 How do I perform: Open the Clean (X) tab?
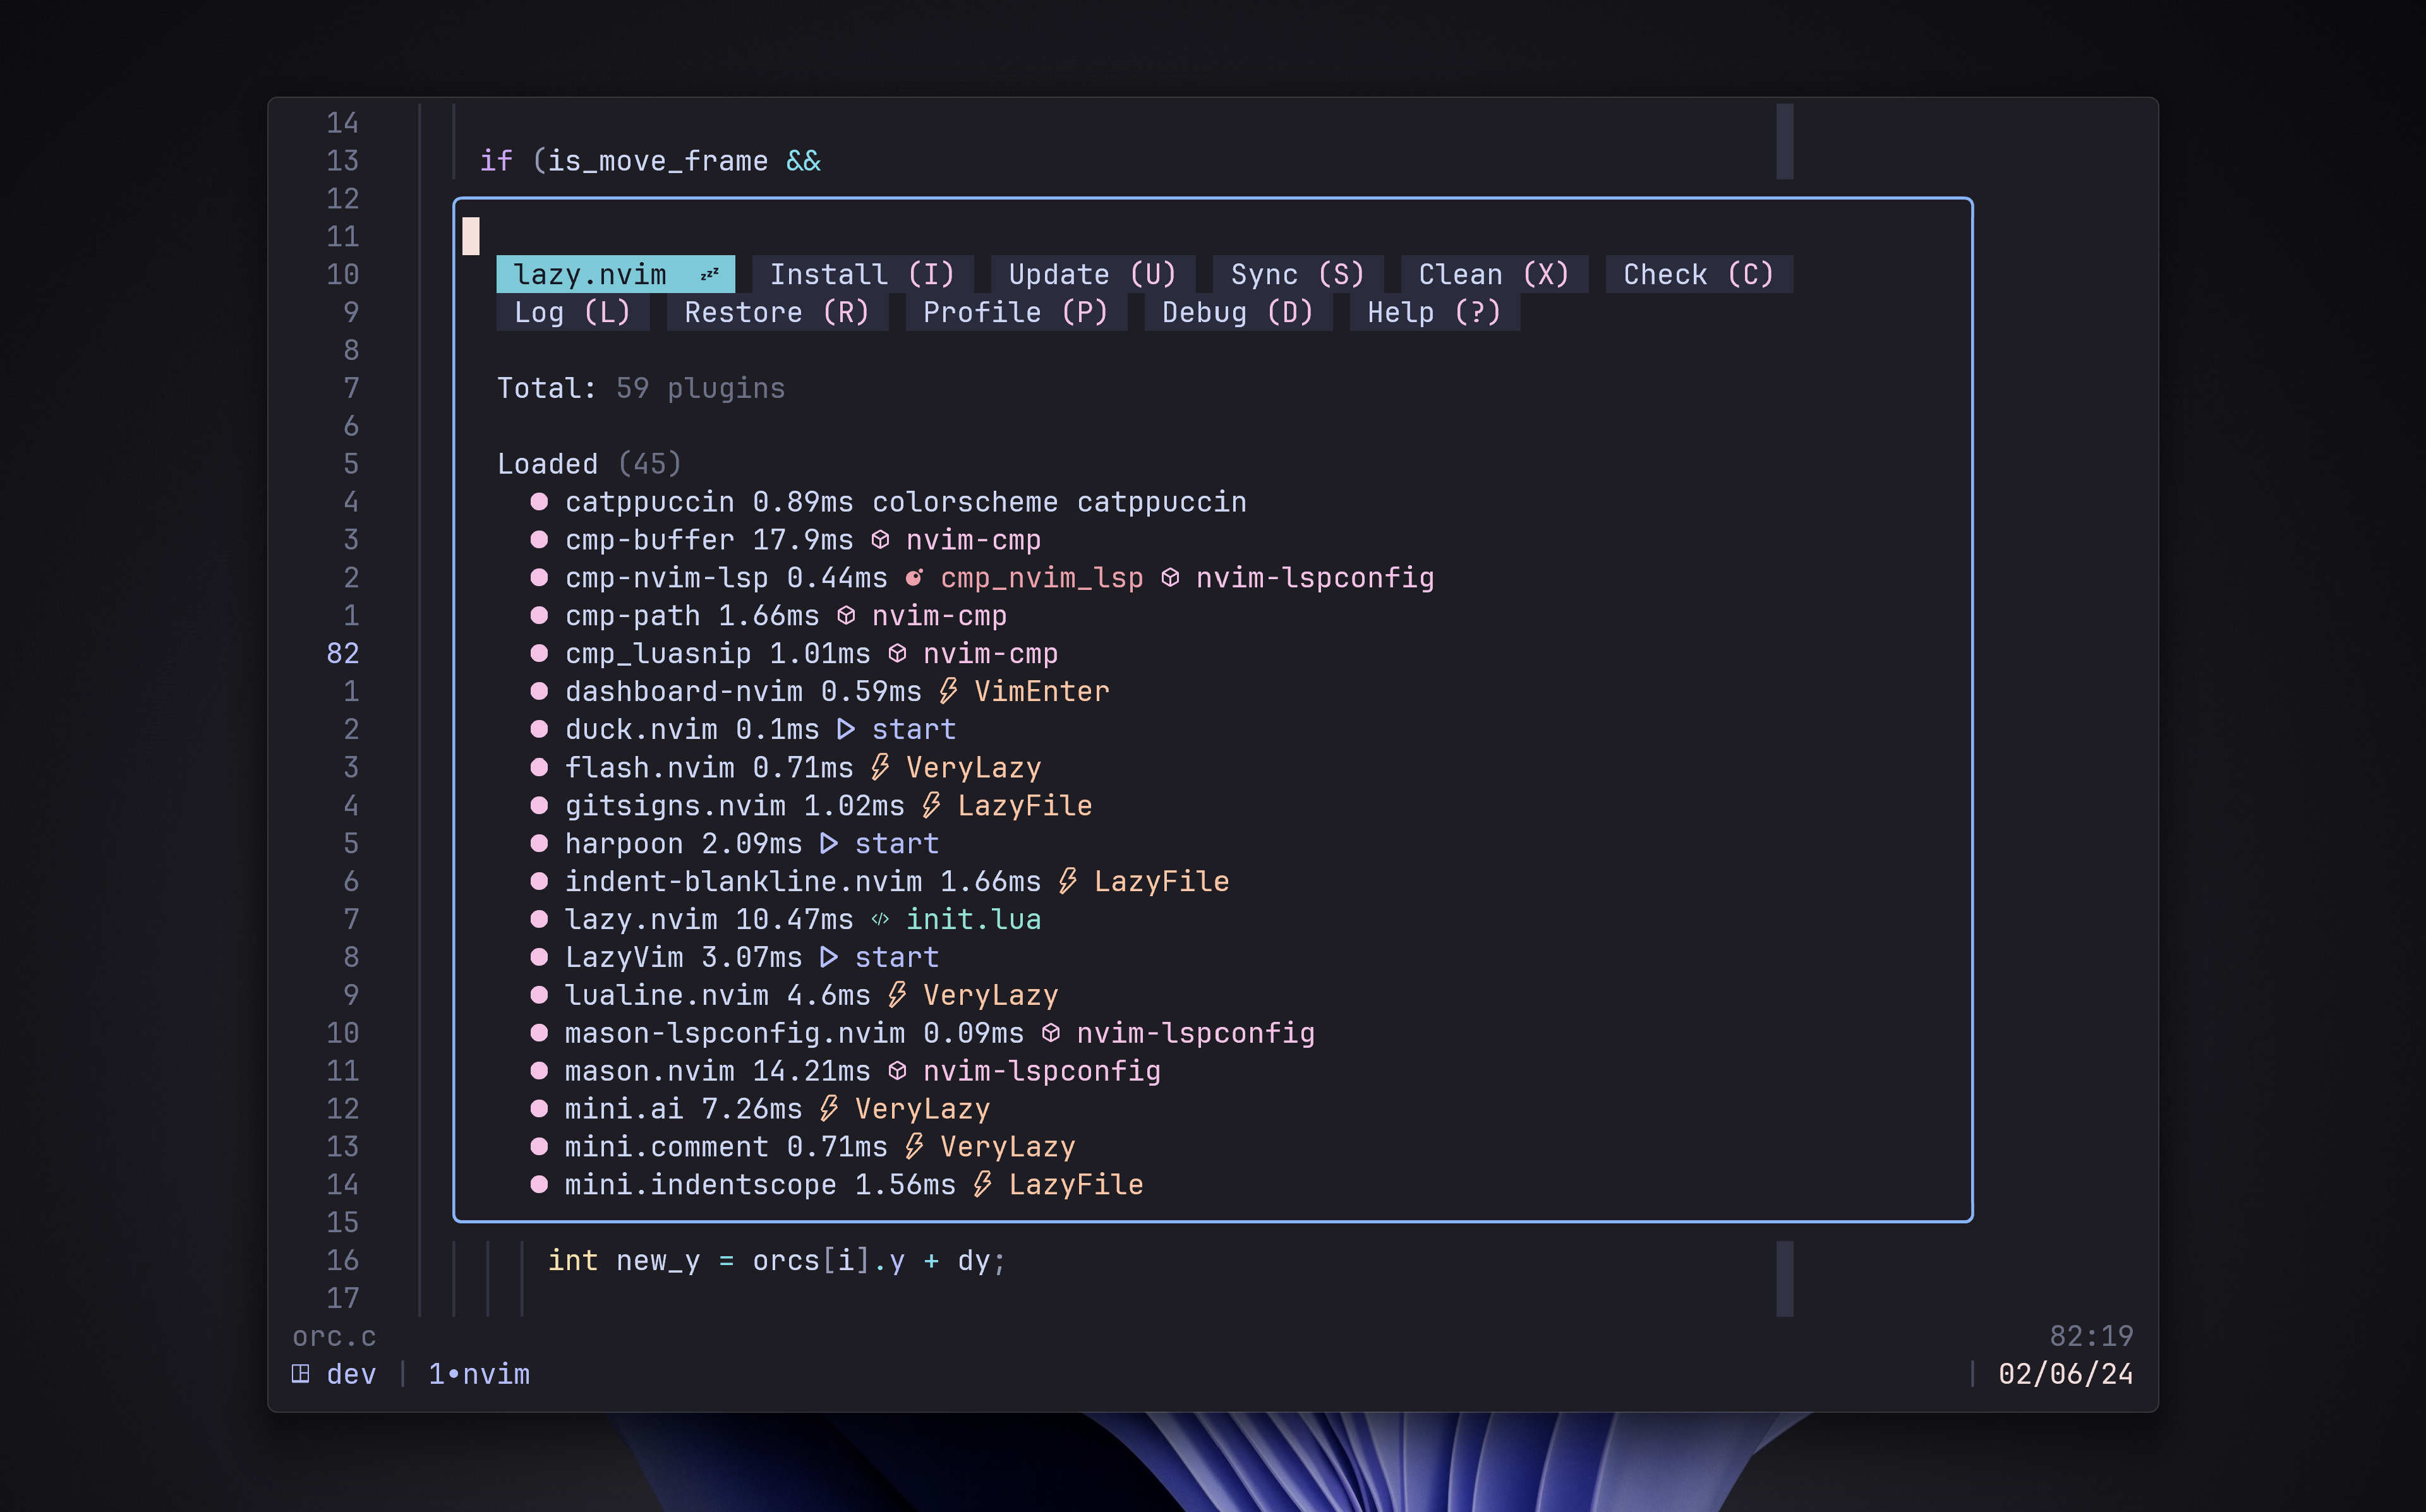point(1494,274)
